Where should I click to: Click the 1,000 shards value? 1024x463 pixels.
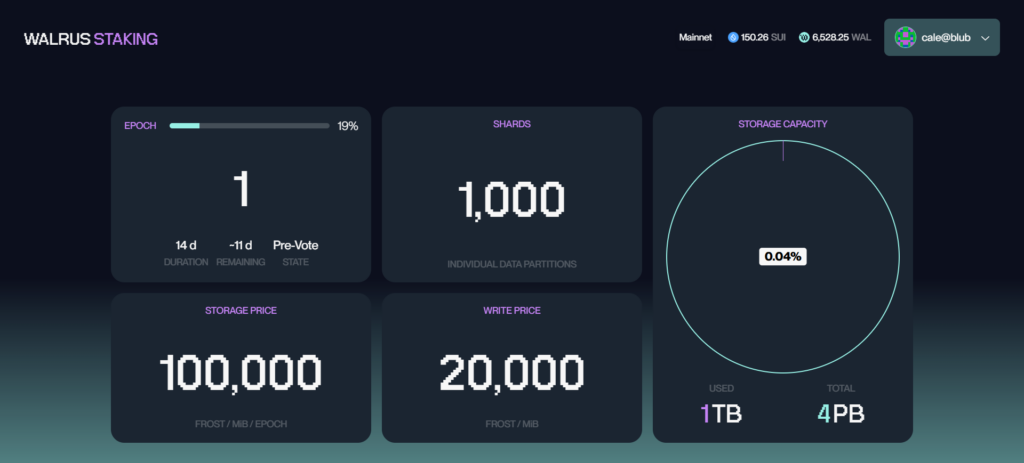point(511,200)
